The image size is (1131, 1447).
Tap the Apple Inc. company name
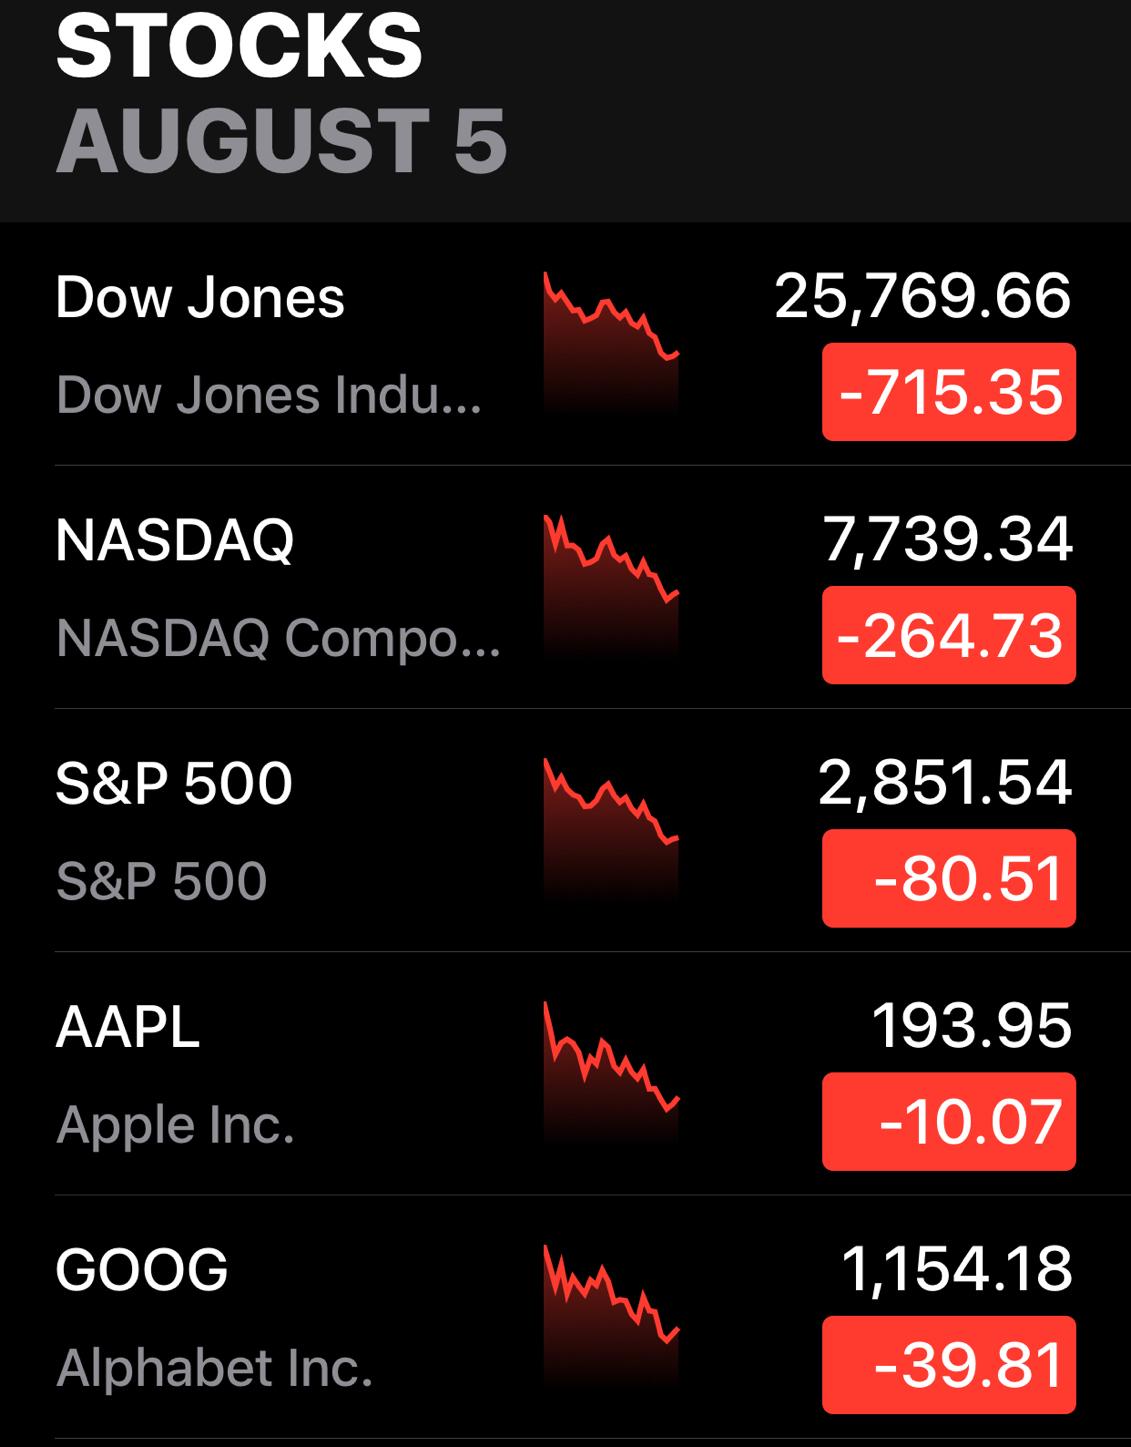click(175, 1125)
